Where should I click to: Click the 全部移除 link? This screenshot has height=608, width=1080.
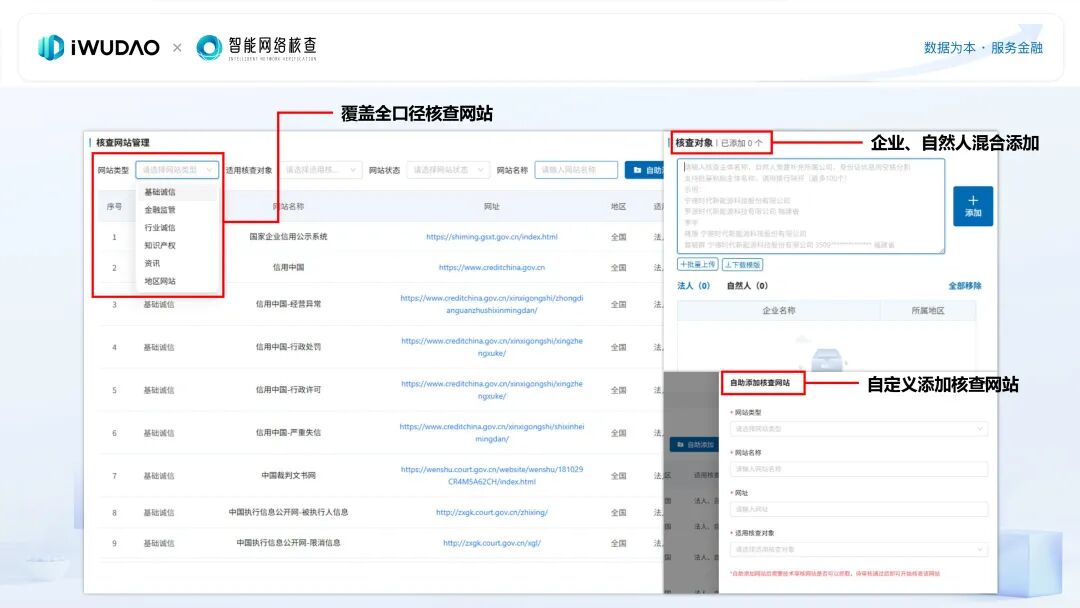coord(965,286)
